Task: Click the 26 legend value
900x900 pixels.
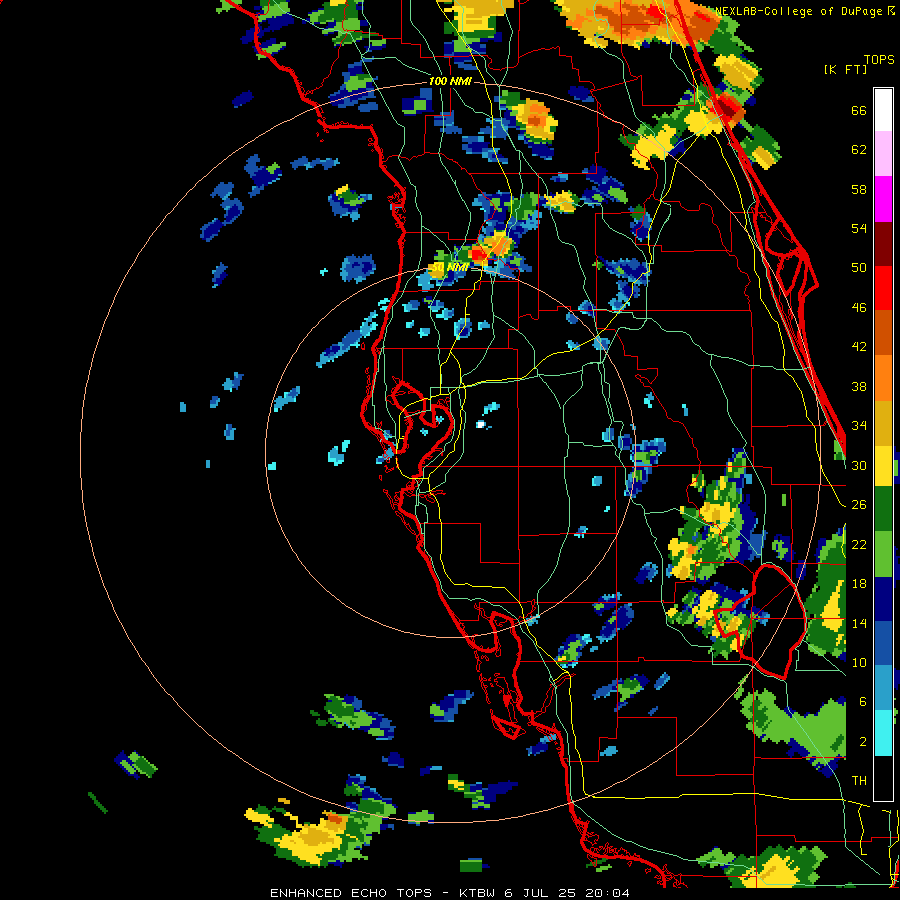Action: click(859, 505)
